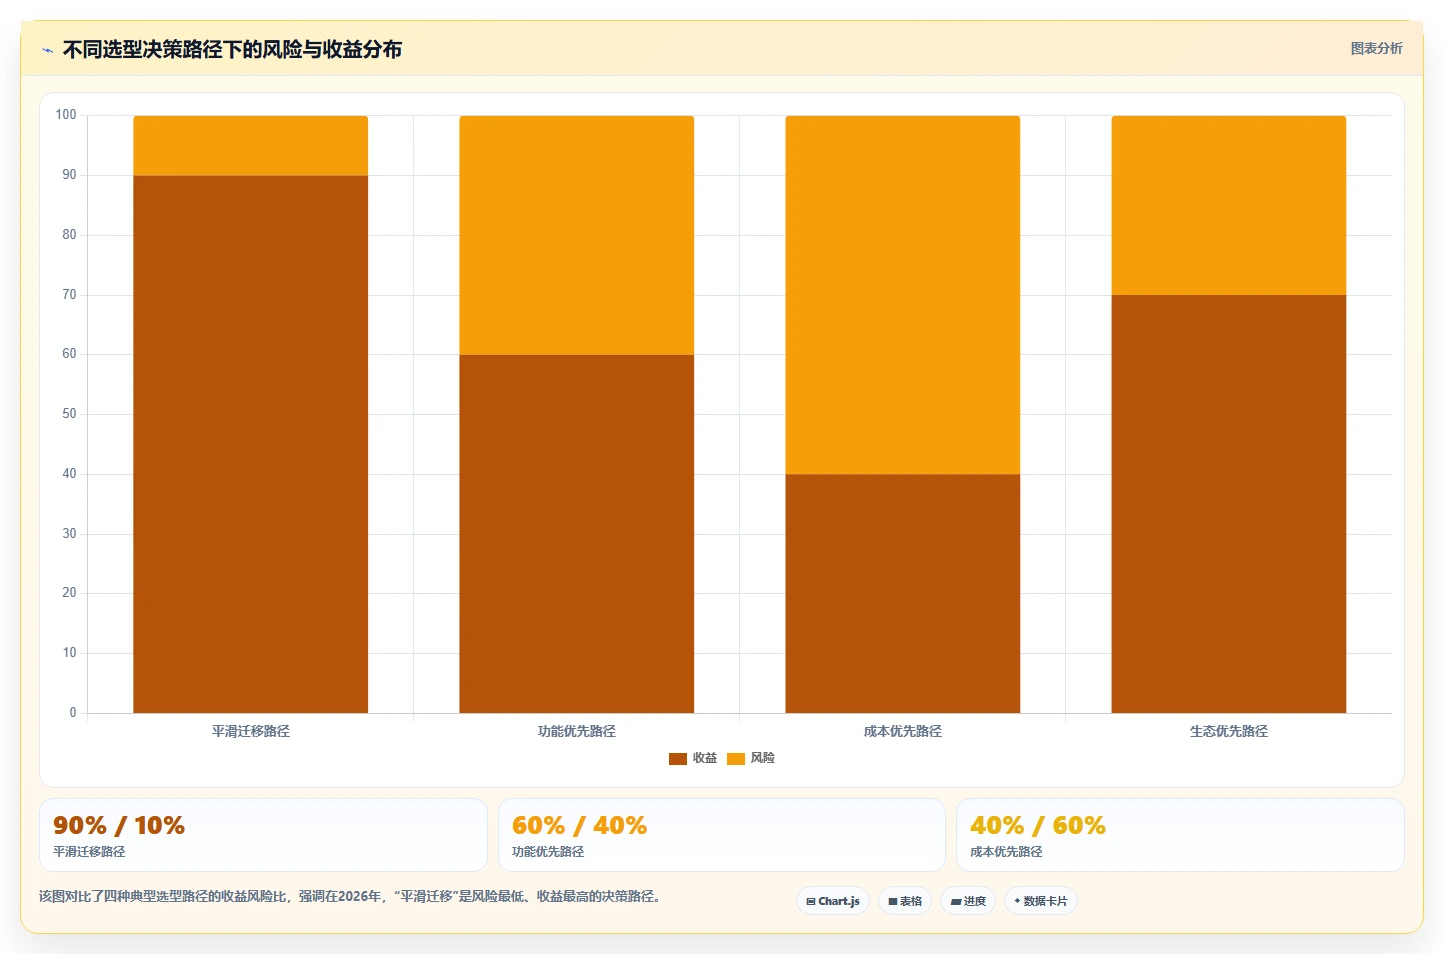Click the description text starting with 该图对比了
The image size is (1444, 954).
click(351, 896)
